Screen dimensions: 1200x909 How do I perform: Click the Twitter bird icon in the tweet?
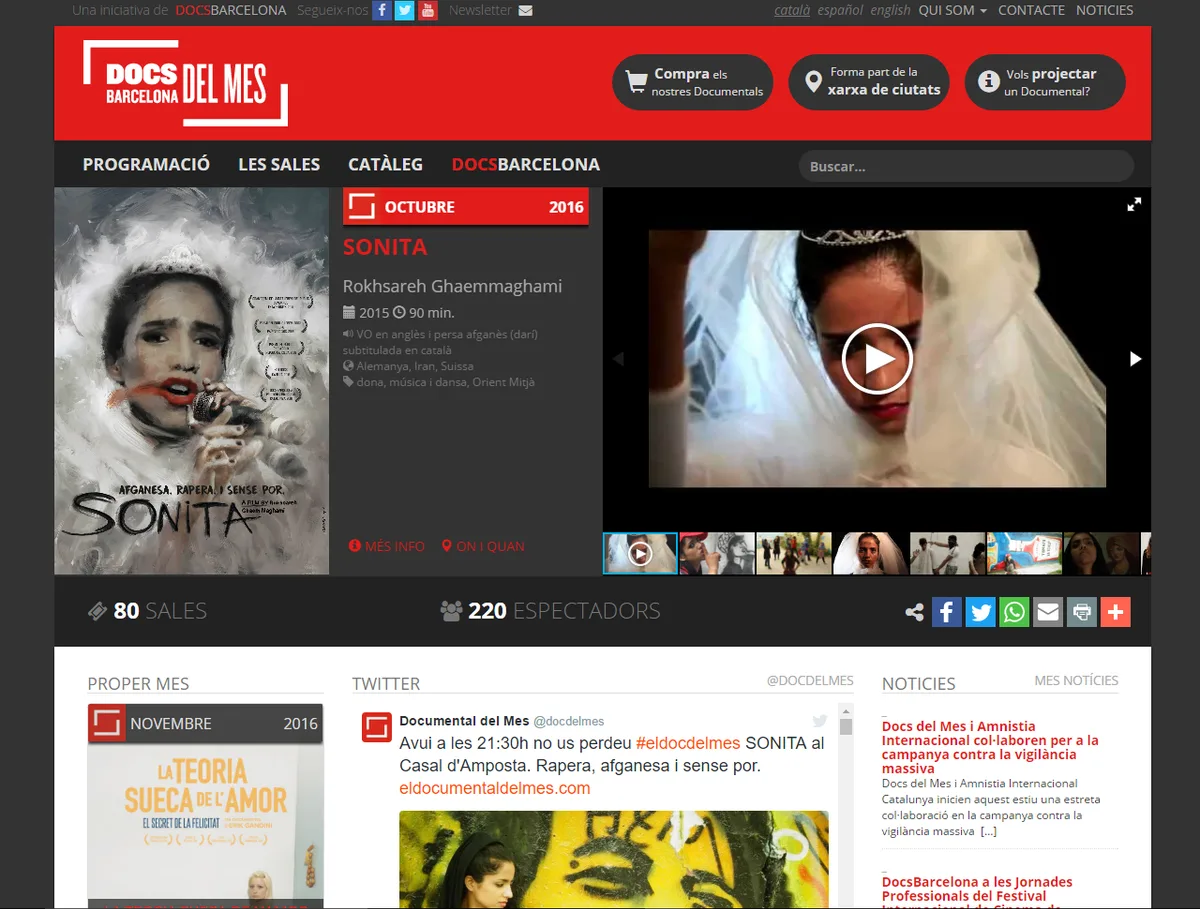coord(820,721)
